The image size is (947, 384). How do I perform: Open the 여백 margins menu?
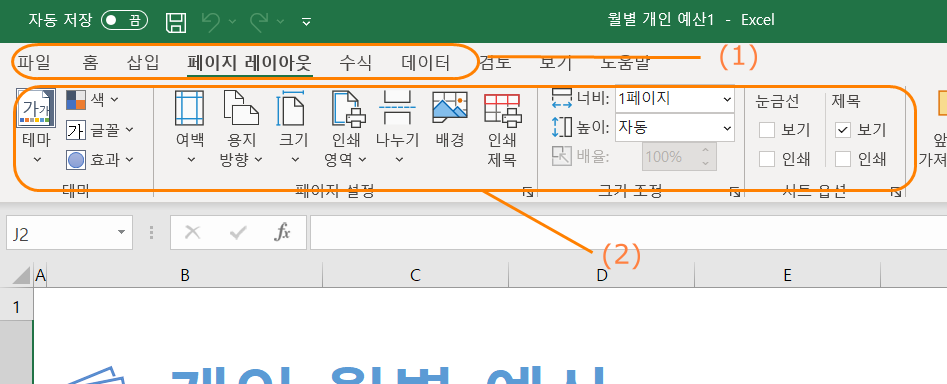pos(190,127)
